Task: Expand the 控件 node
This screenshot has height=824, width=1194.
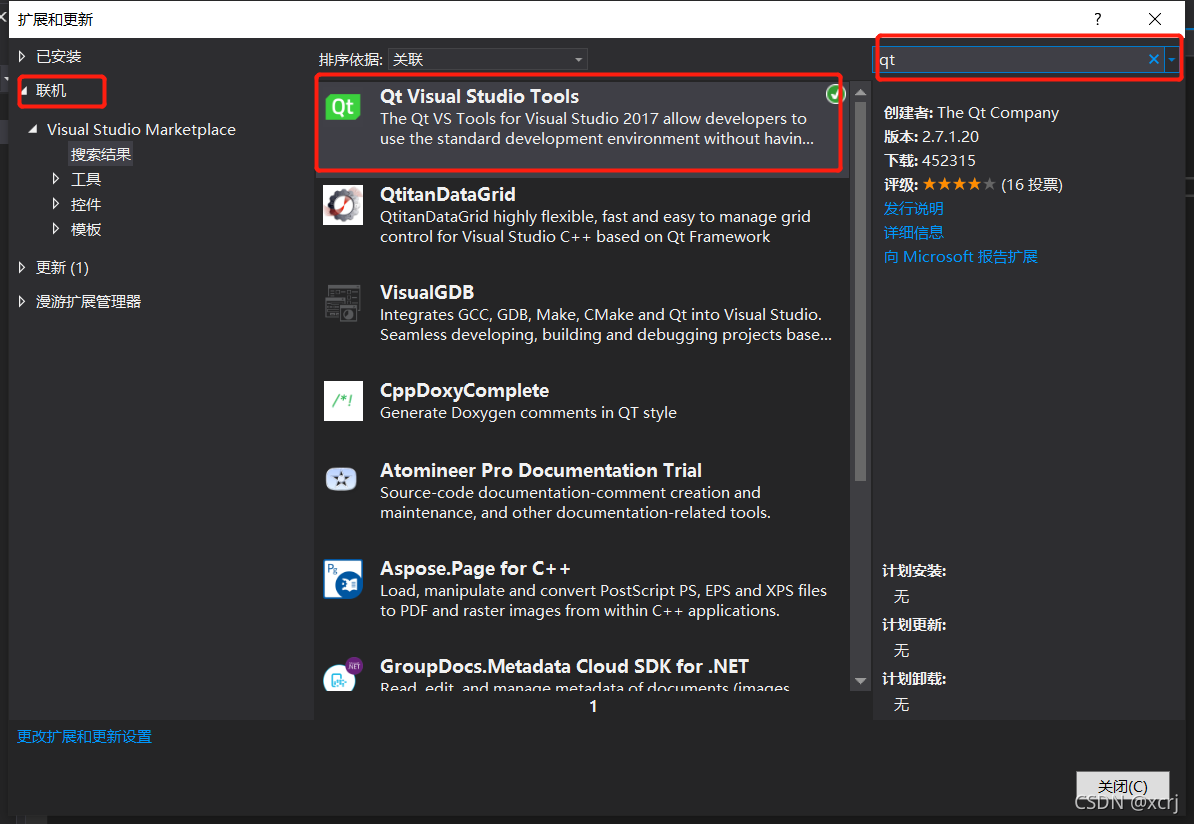Action: point(56,204)
